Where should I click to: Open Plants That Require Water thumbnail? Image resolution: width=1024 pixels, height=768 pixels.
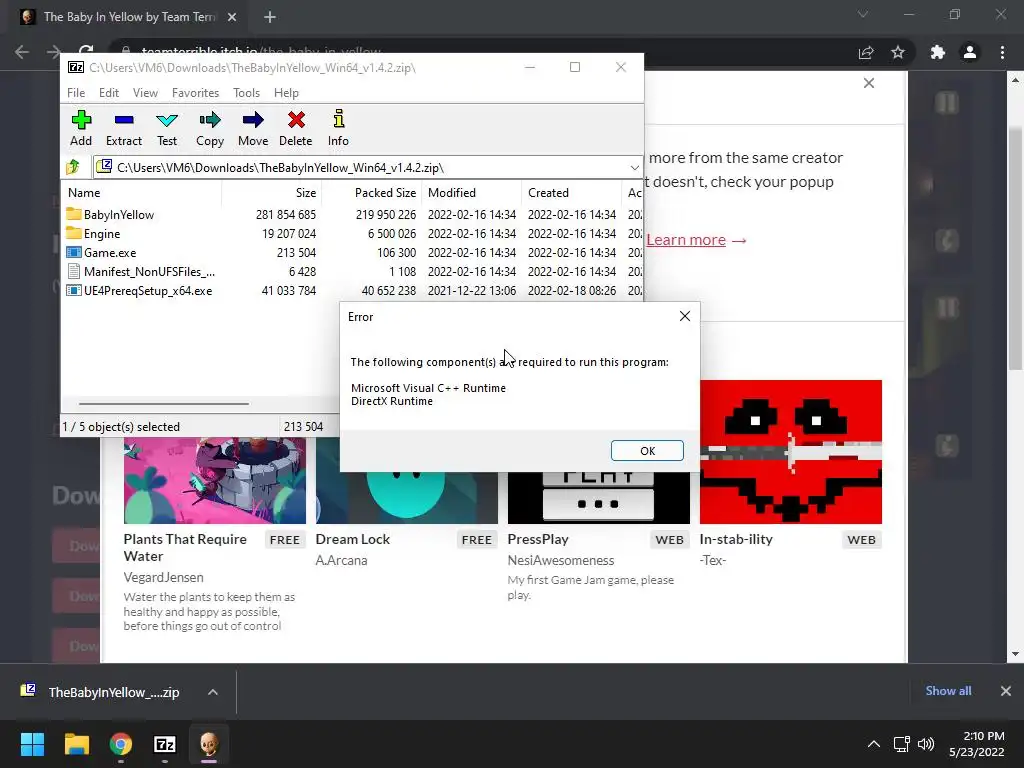215,480
